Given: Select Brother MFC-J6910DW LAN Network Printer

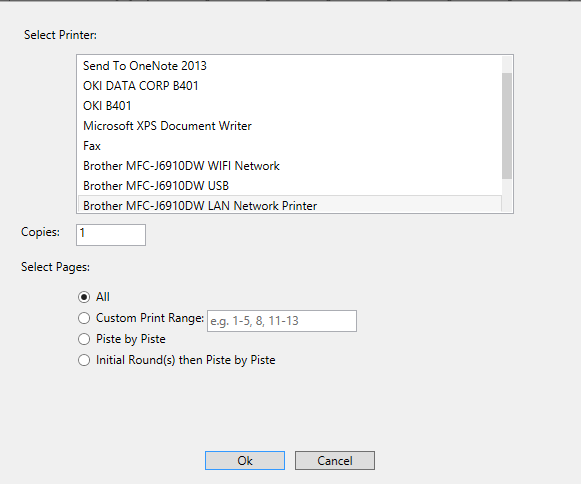Looking at the screenshot, I should pyautogui.click(x=290, y=204).
